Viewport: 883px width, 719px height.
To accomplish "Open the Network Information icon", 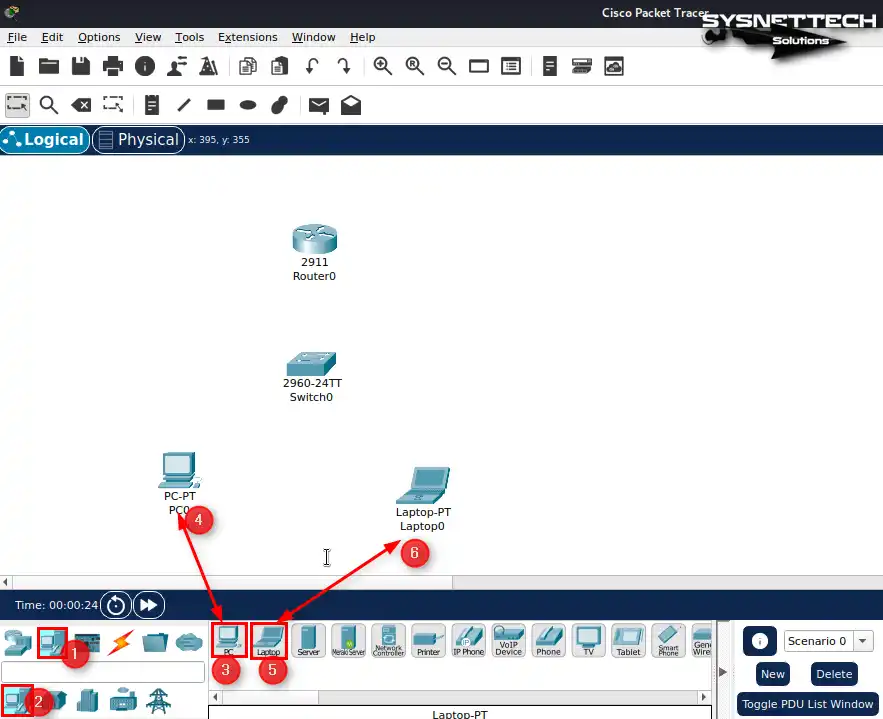I will point(145,66).
